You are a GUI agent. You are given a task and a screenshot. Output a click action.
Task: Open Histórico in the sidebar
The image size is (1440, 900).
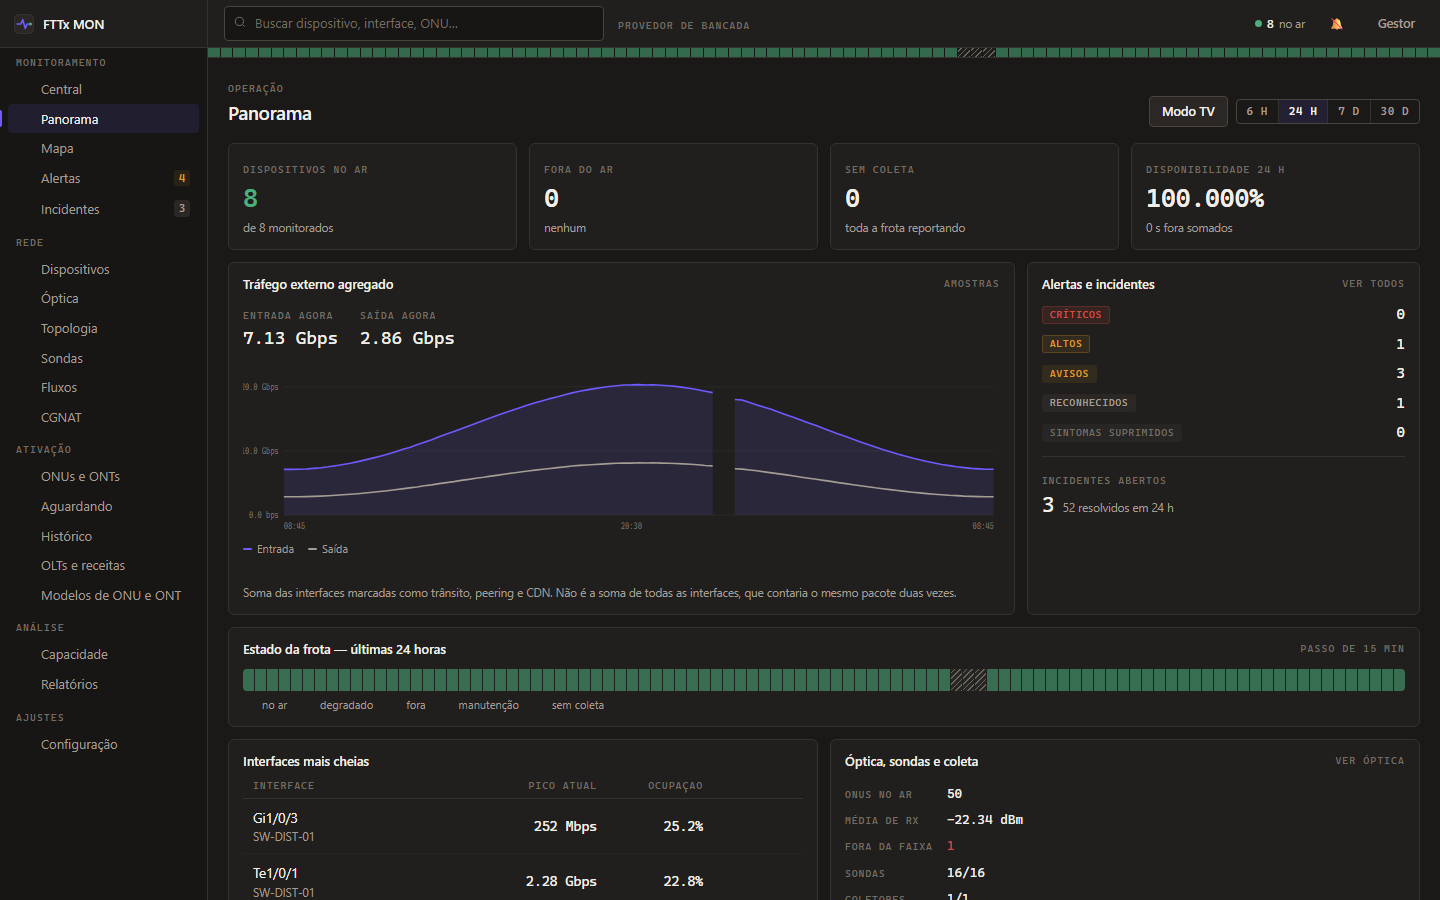coord(103,536)
